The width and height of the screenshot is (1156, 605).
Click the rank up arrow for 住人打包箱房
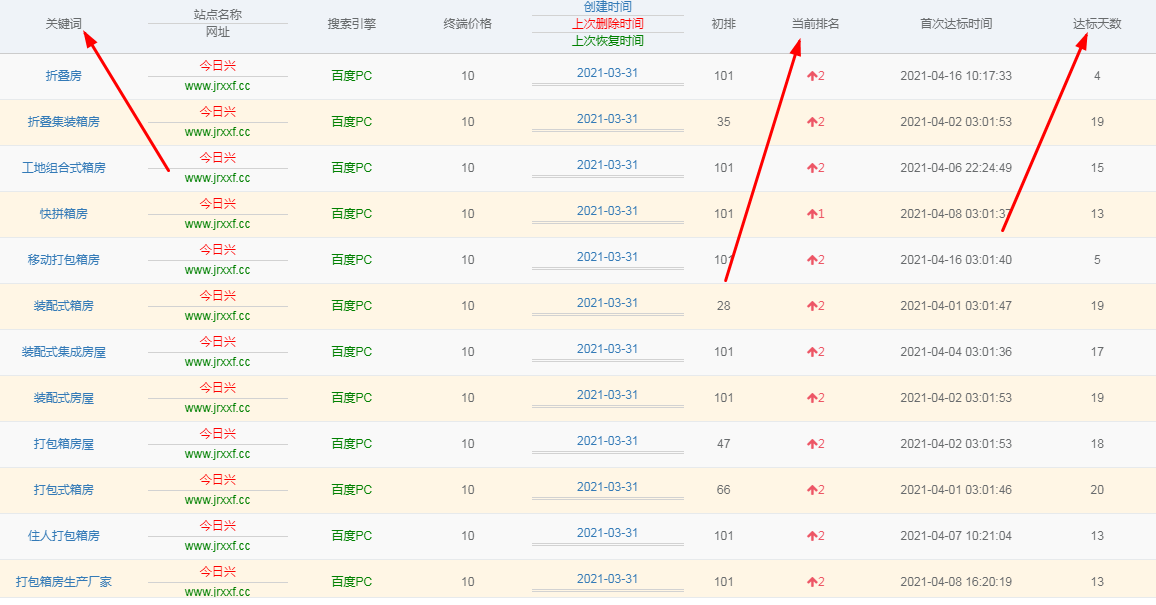click(812, 536)
